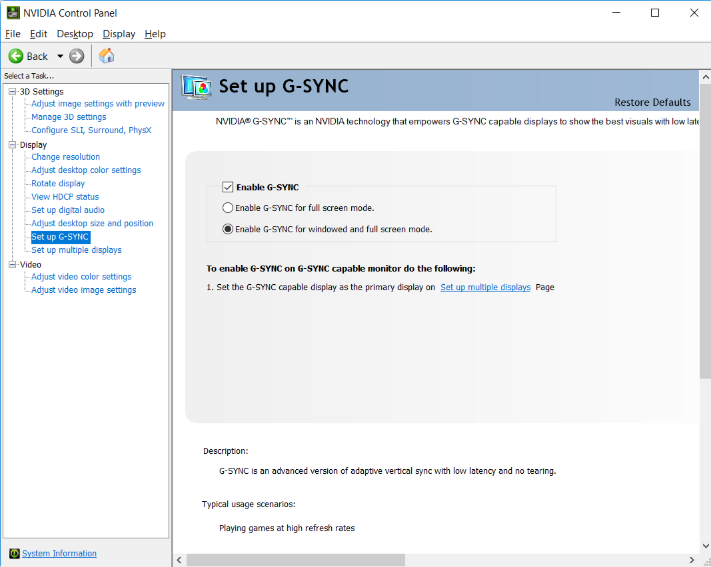Click the vertical scrollbar down arrow
This screenshot has width=711, height=567.
coord(706,546)
